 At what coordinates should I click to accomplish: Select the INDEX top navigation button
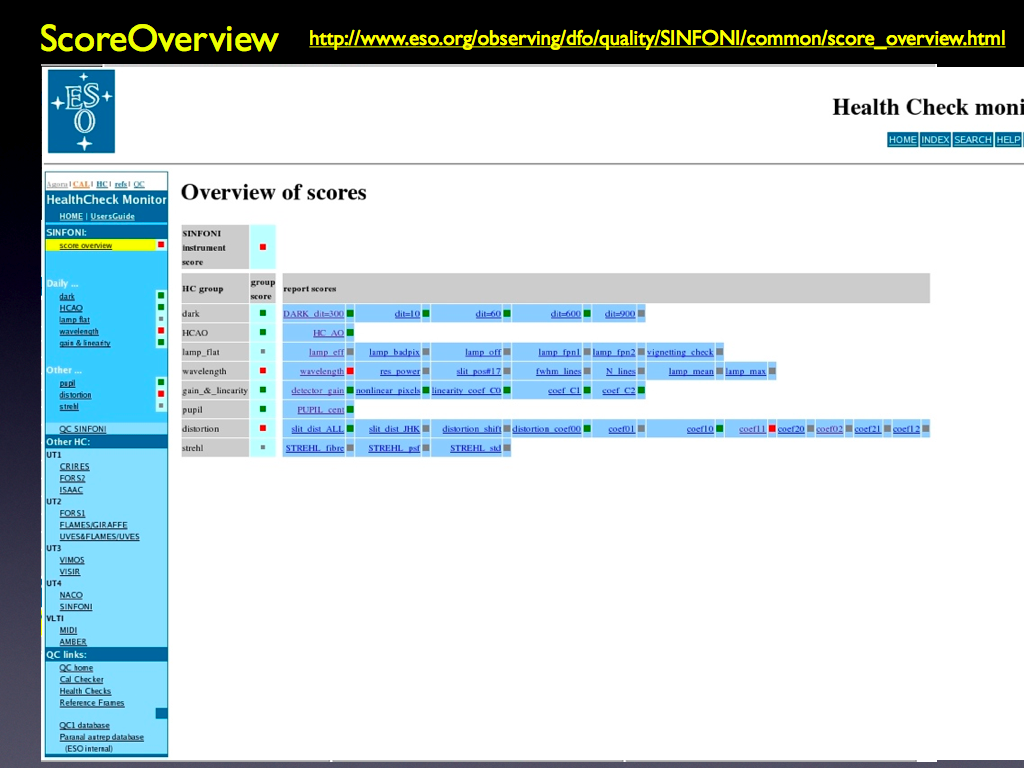[935, 140]
